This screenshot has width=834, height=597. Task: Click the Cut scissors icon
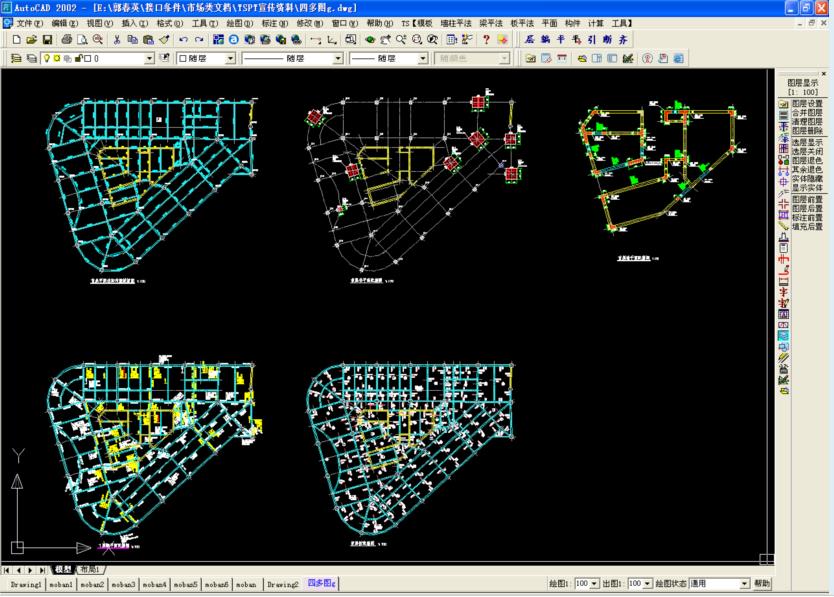tap(118, 39)
